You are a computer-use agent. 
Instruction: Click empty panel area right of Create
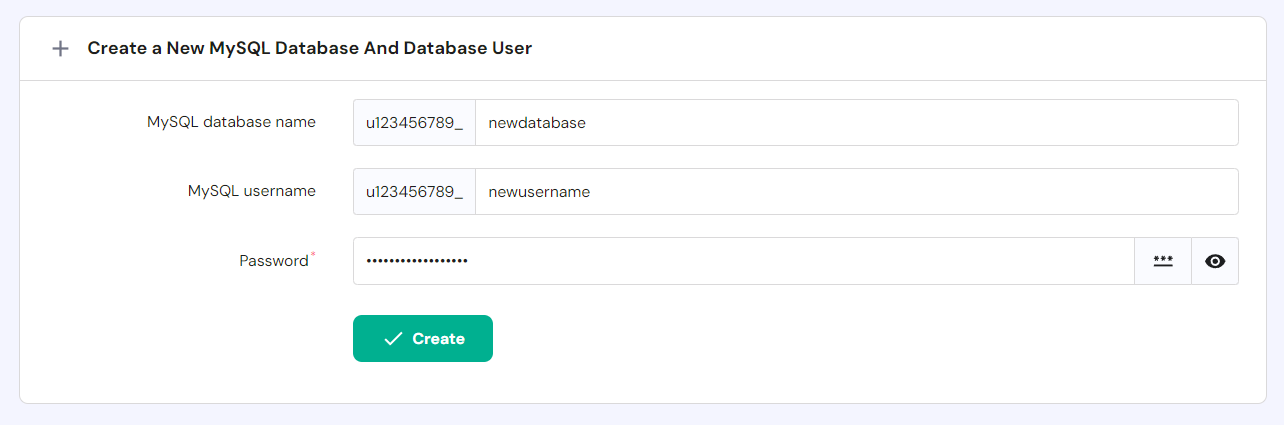pyautogui.click(x=850, y=339)
